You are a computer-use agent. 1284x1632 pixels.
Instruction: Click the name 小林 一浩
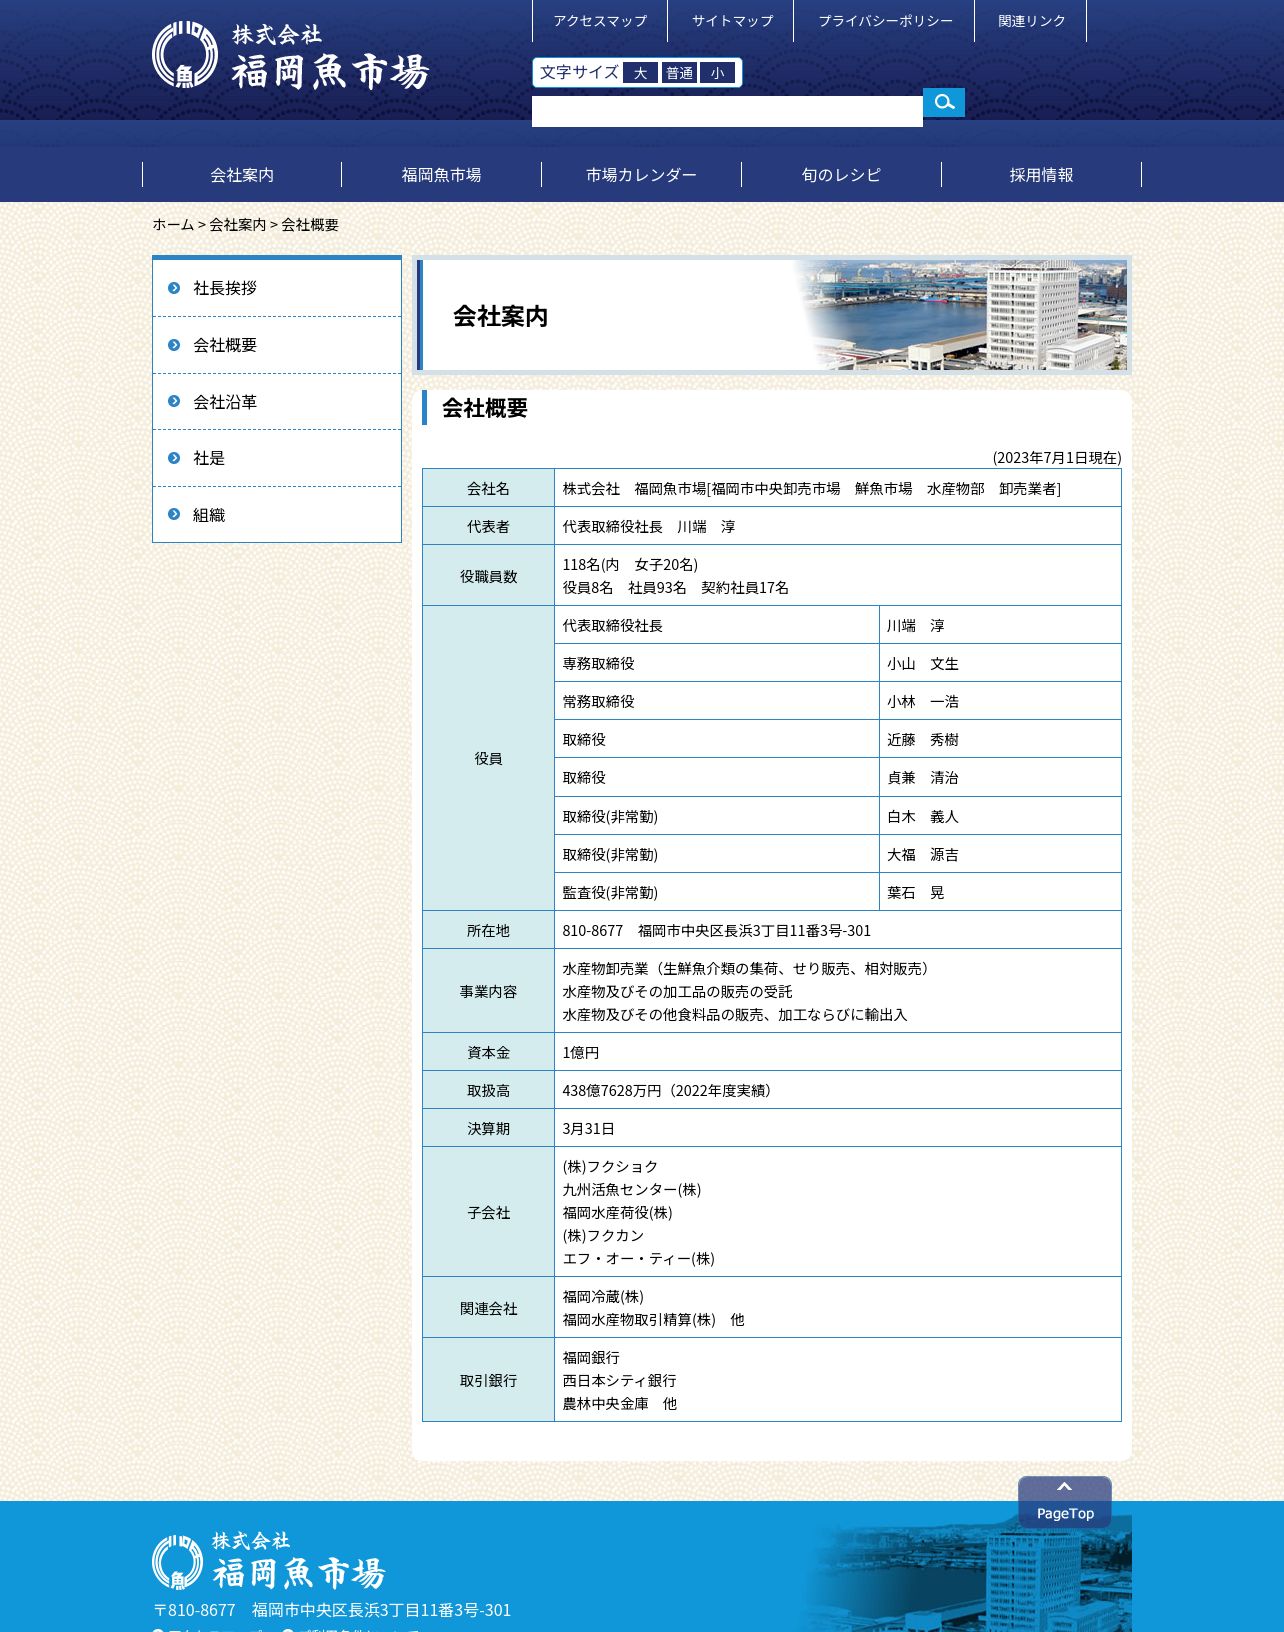pyautogui.click(x=923, y=701)
